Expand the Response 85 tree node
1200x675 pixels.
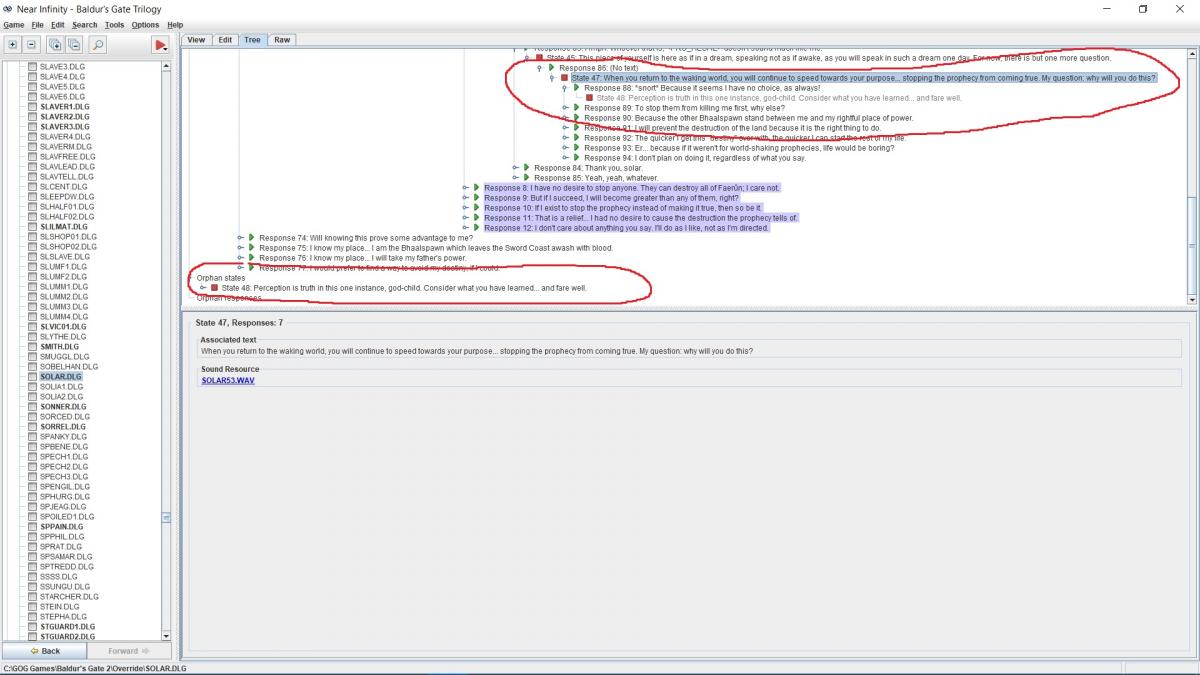514,178
